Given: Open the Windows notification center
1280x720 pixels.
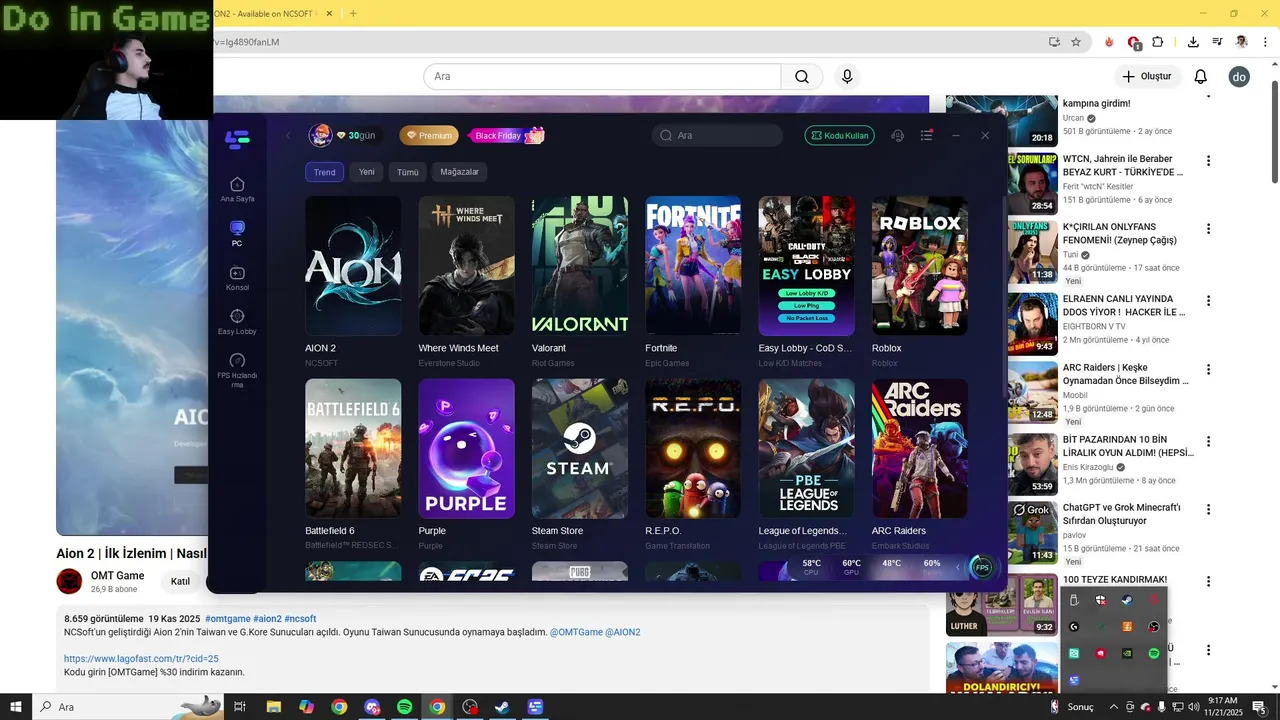Looking at the screenshot, I should click(x=1259, y=707).
